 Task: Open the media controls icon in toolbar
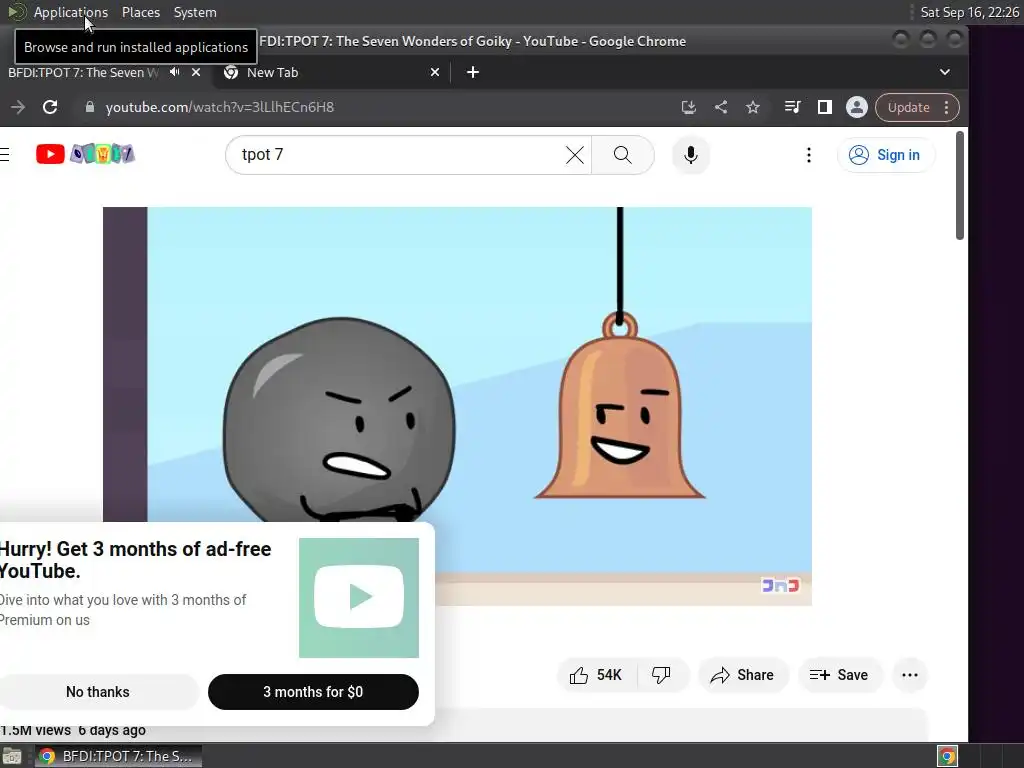[792, 107]
